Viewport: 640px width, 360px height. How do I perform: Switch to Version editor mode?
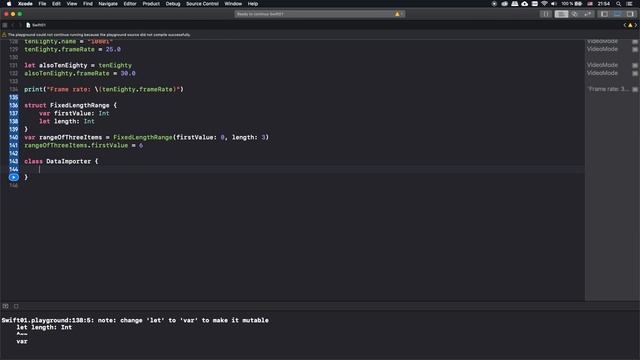pos(587,14)
